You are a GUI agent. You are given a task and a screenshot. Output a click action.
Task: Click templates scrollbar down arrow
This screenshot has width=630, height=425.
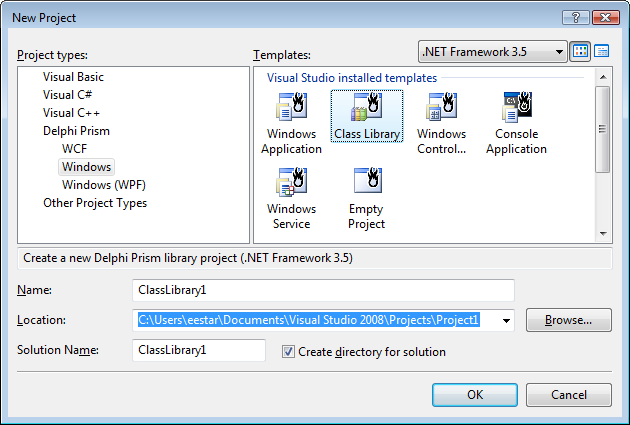(603, 233)
